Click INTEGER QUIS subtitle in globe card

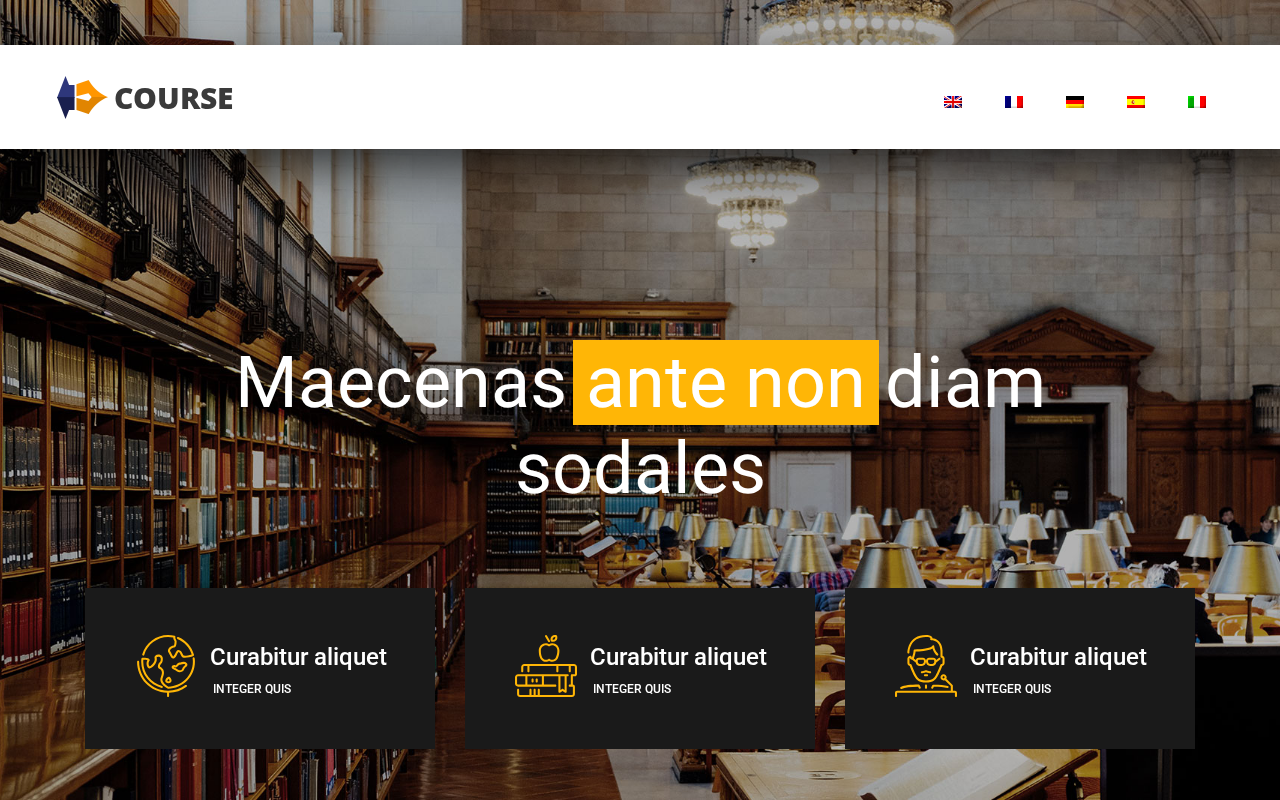point(252,689)
